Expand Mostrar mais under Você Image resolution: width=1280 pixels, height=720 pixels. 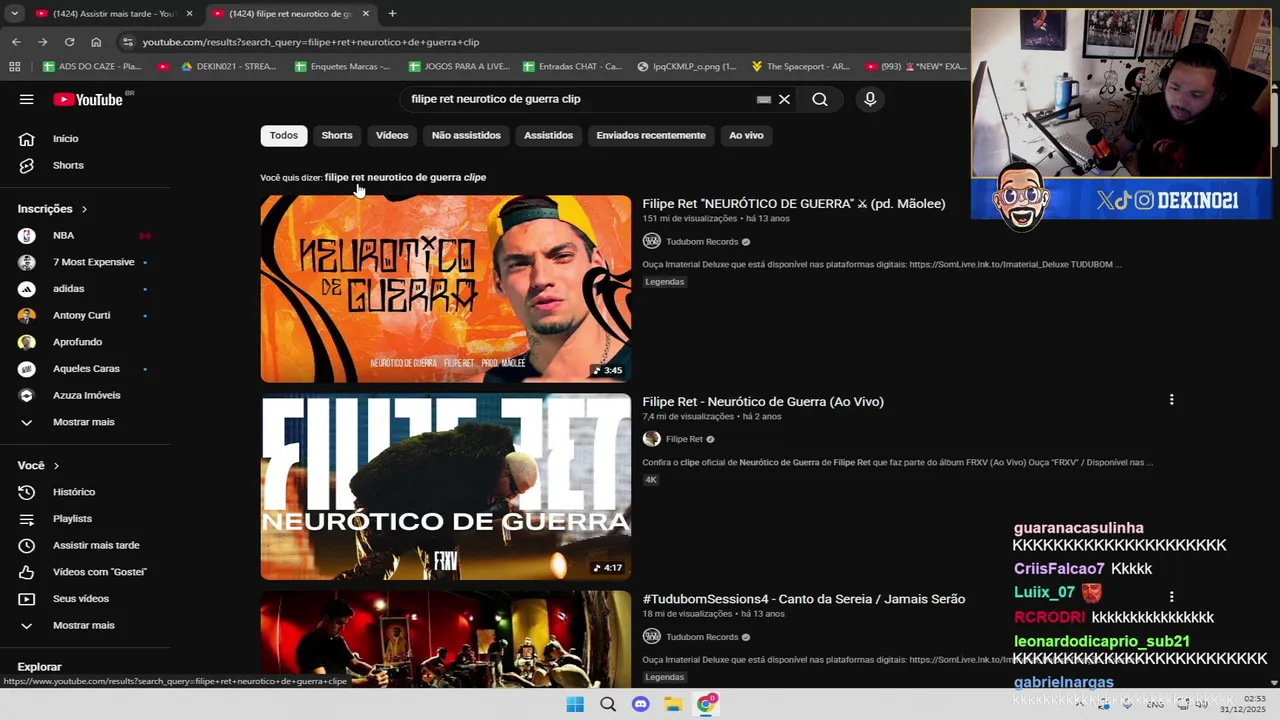pos(86,625)
